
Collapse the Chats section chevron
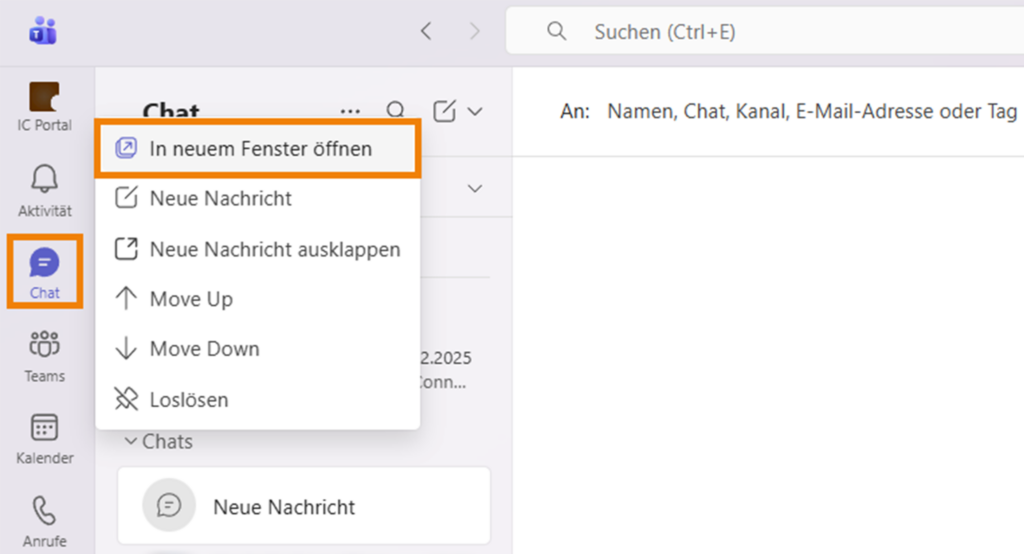130,441
